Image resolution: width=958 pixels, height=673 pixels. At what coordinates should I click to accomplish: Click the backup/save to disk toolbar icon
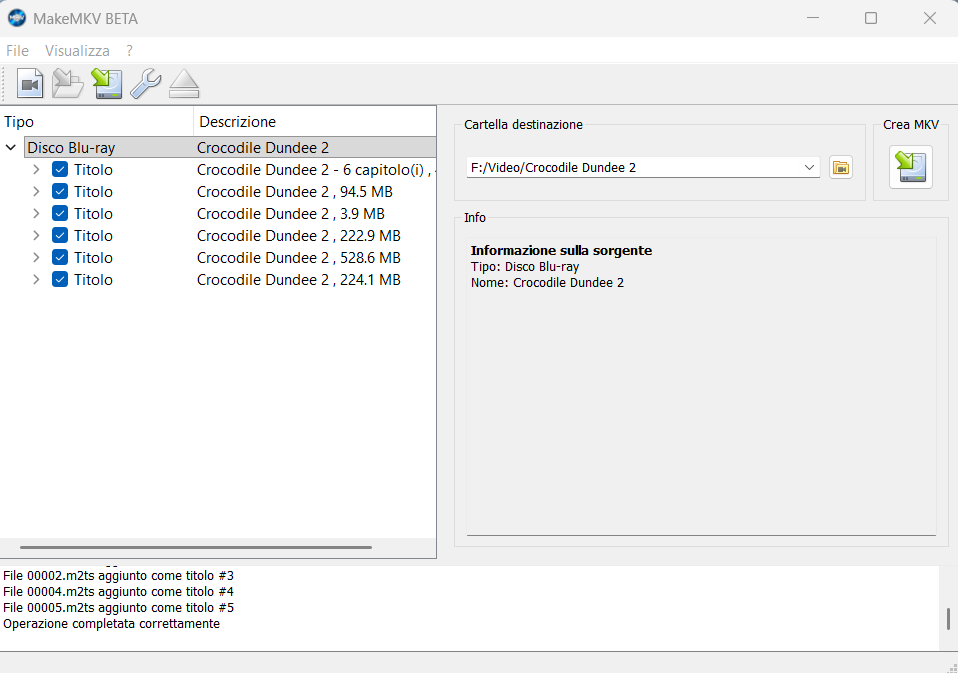click(x=107, y=84)
